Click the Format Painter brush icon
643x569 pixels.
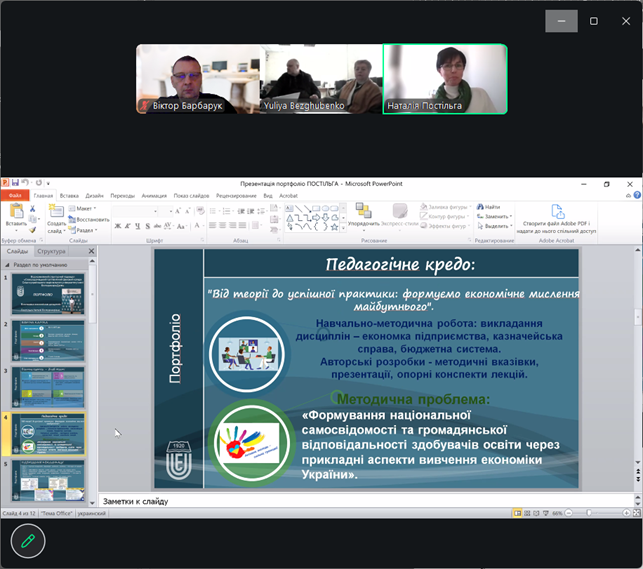(32, 230)
